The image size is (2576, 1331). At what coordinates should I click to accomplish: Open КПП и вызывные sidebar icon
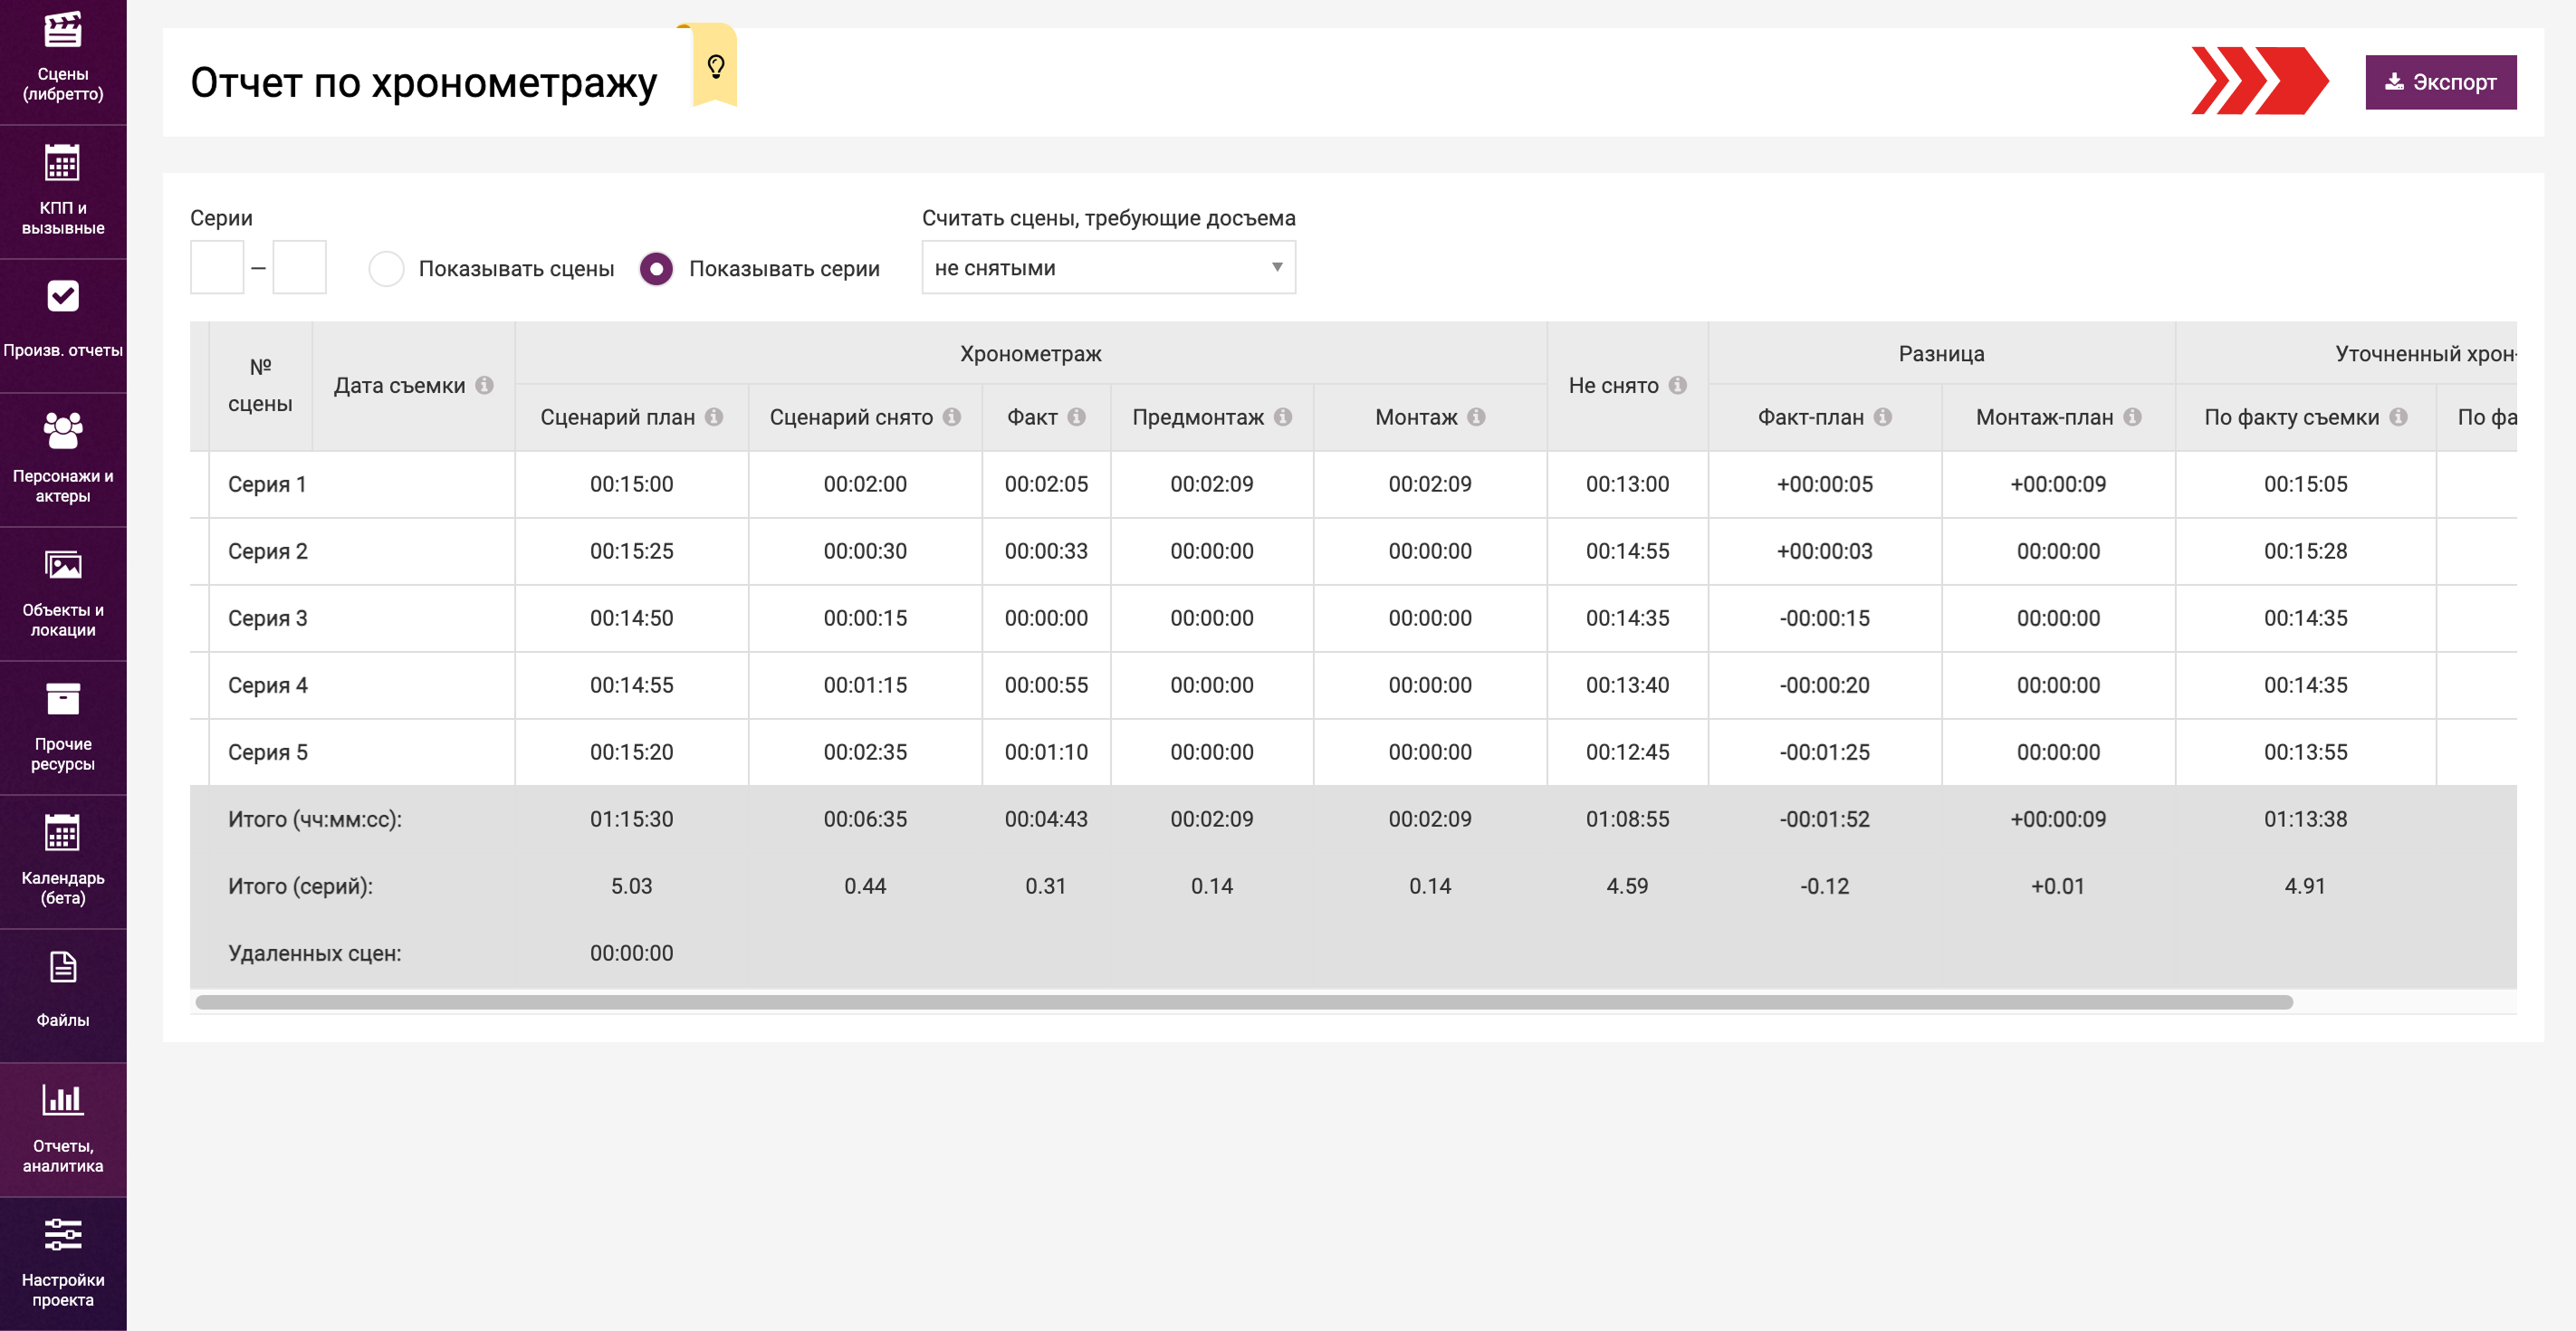click(63, 191)
